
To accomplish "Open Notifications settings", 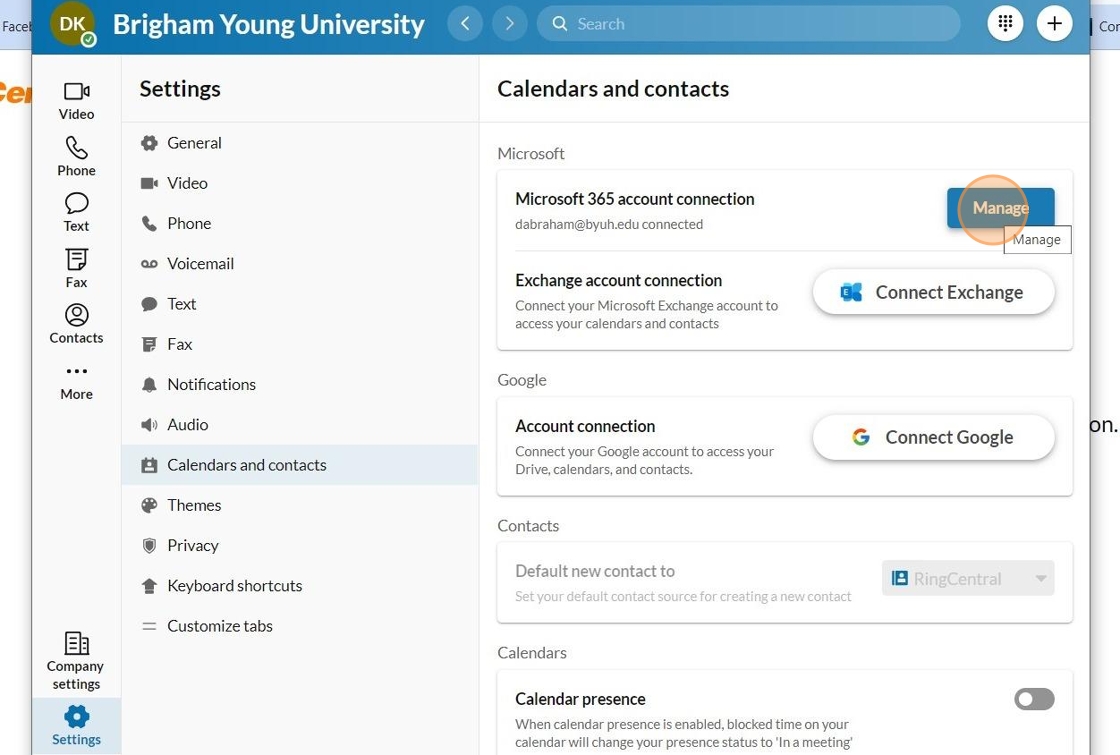I will (299, 384).
